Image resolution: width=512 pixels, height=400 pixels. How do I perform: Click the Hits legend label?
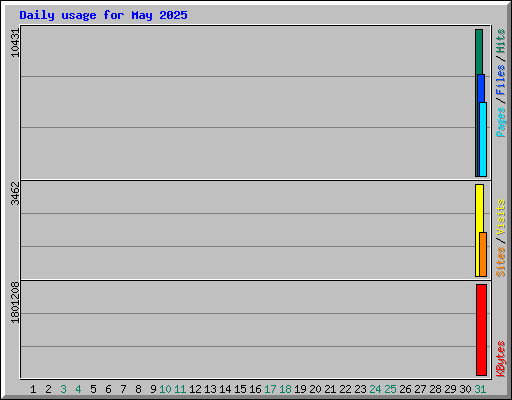(x=501, y=41)
